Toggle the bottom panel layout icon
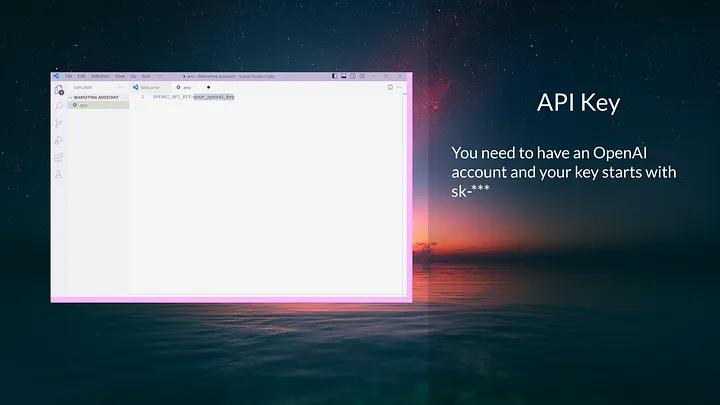Screen dimensions: 720x405 point(343,76)
